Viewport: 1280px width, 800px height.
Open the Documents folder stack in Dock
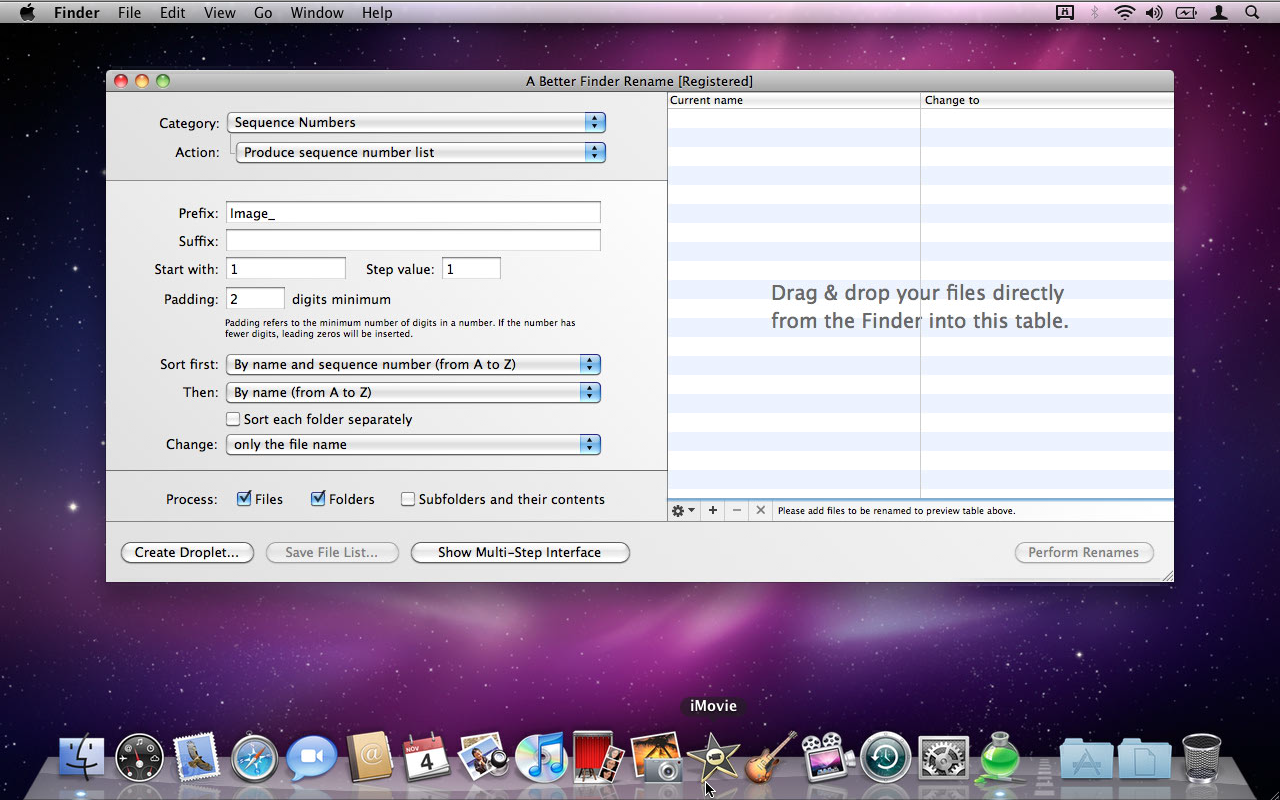tap(1145, 759)
